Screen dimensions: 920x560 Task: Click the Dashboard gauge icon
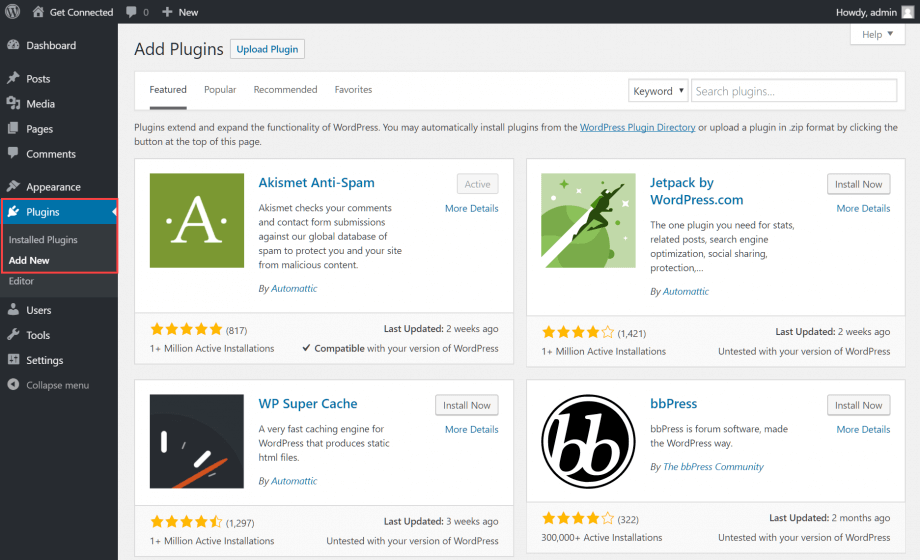coord(13,45)
